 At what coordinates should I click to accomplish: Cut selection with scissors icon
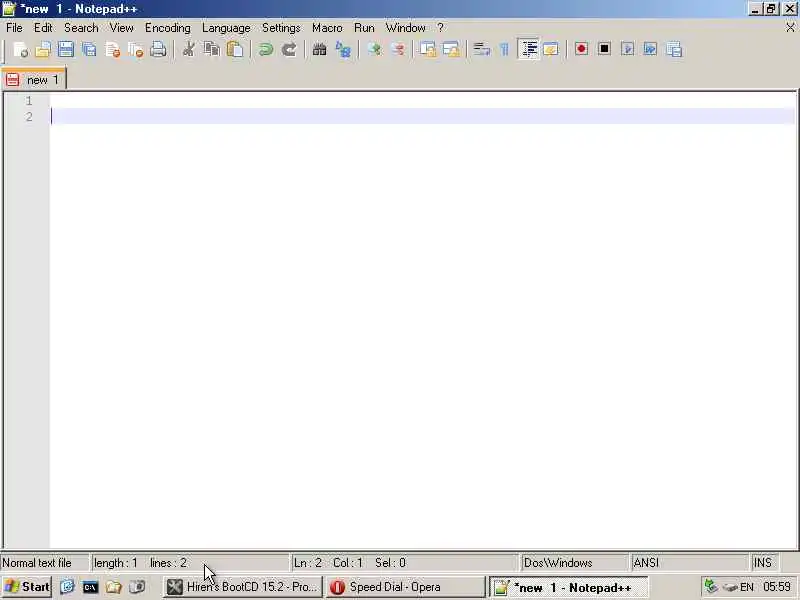(188, 49)
